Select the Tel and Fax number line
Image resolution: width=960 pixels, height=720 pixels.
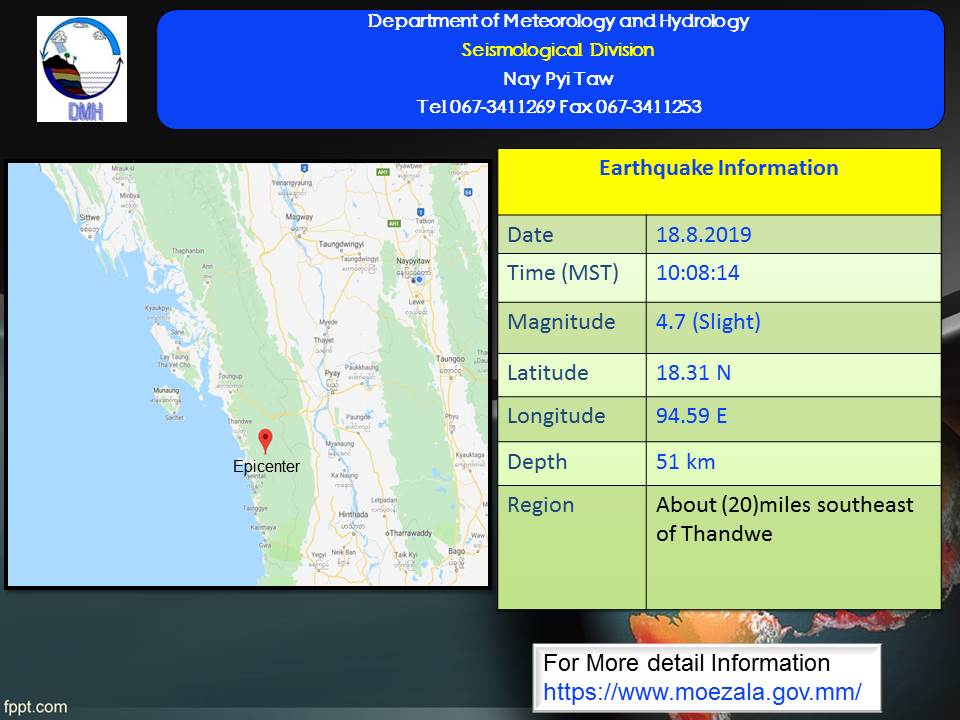[558, 107]
